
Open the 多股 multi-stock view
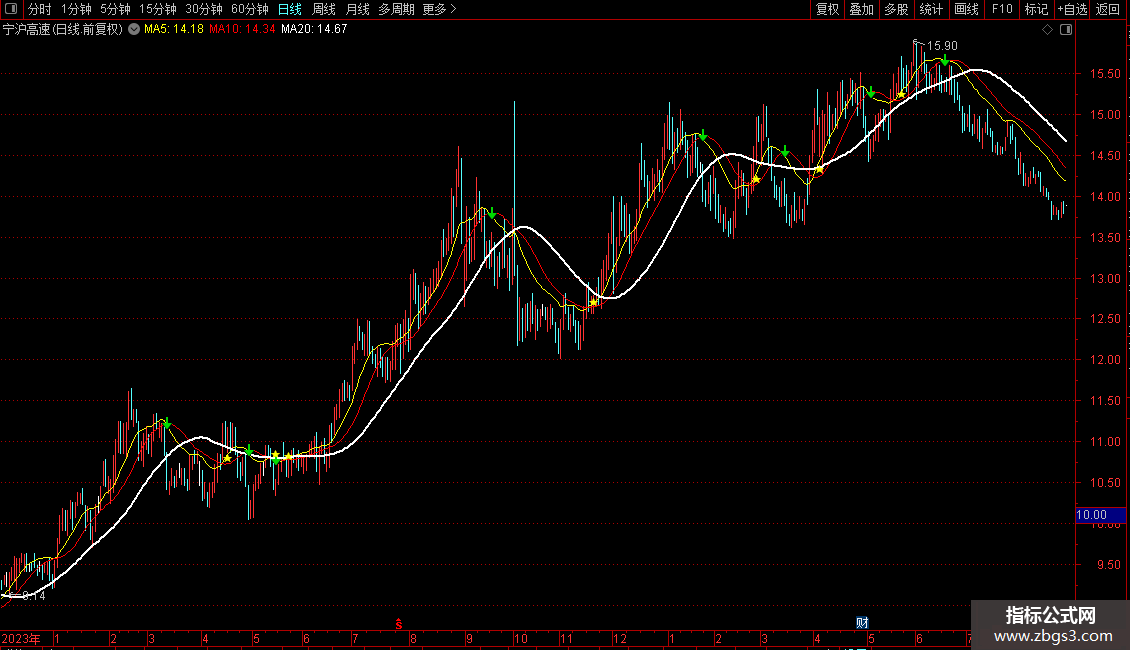(x=897, y=9)
